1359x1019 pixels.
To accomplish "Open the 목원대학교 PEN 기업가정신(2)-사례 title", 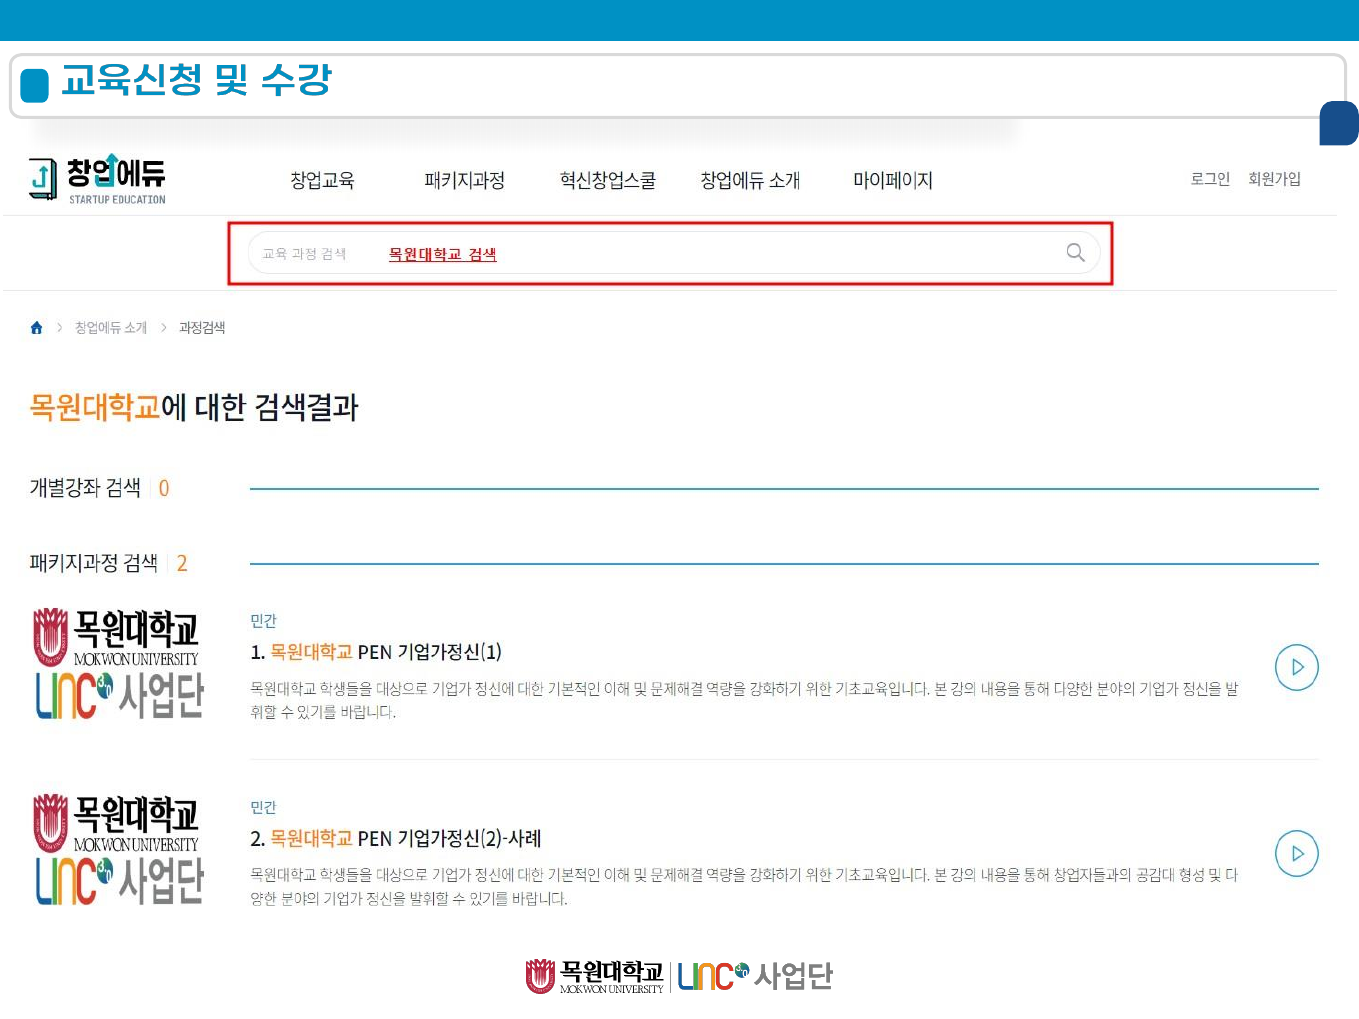I will coord(396,838).
